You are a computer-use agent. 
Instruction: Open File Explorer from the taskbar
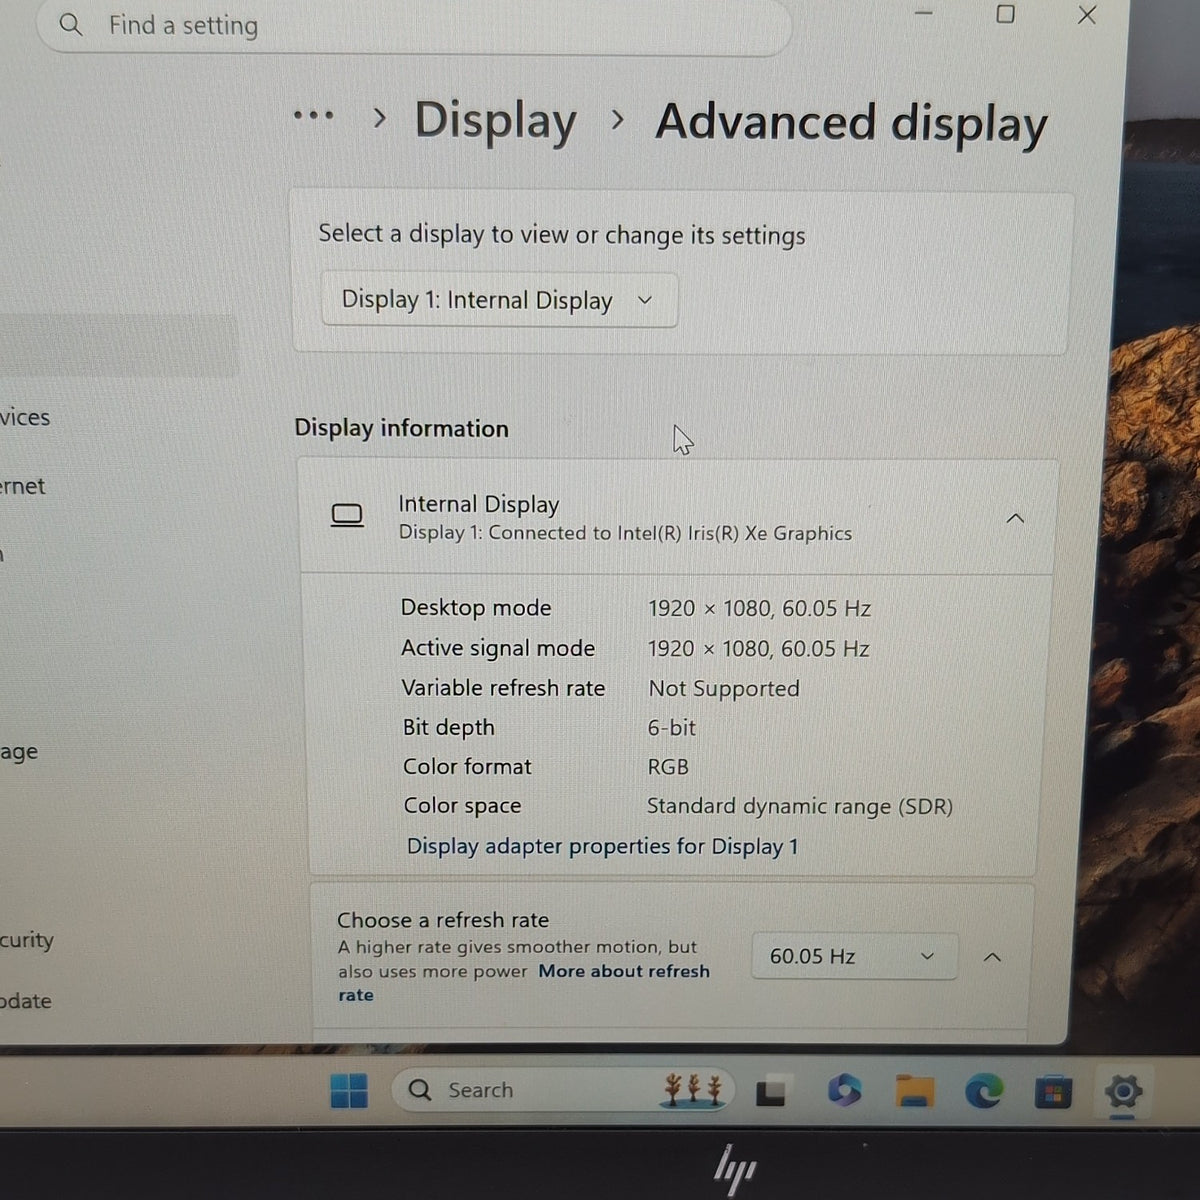coord(914,1090)
